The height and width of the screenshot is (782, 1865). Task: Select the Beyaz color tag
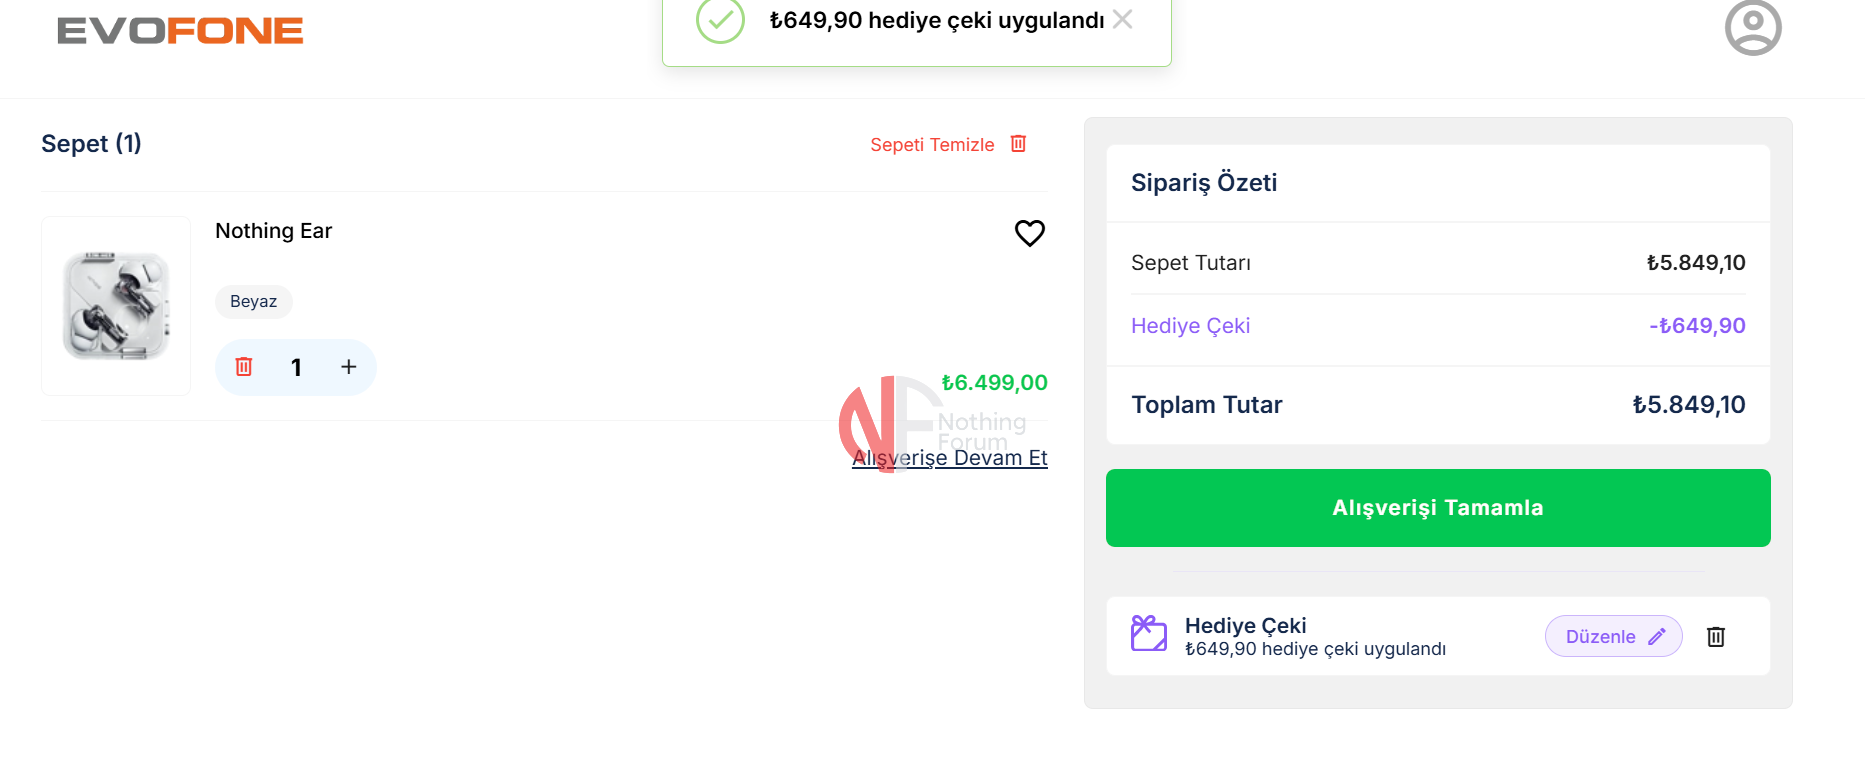click(x=253, y=302)
